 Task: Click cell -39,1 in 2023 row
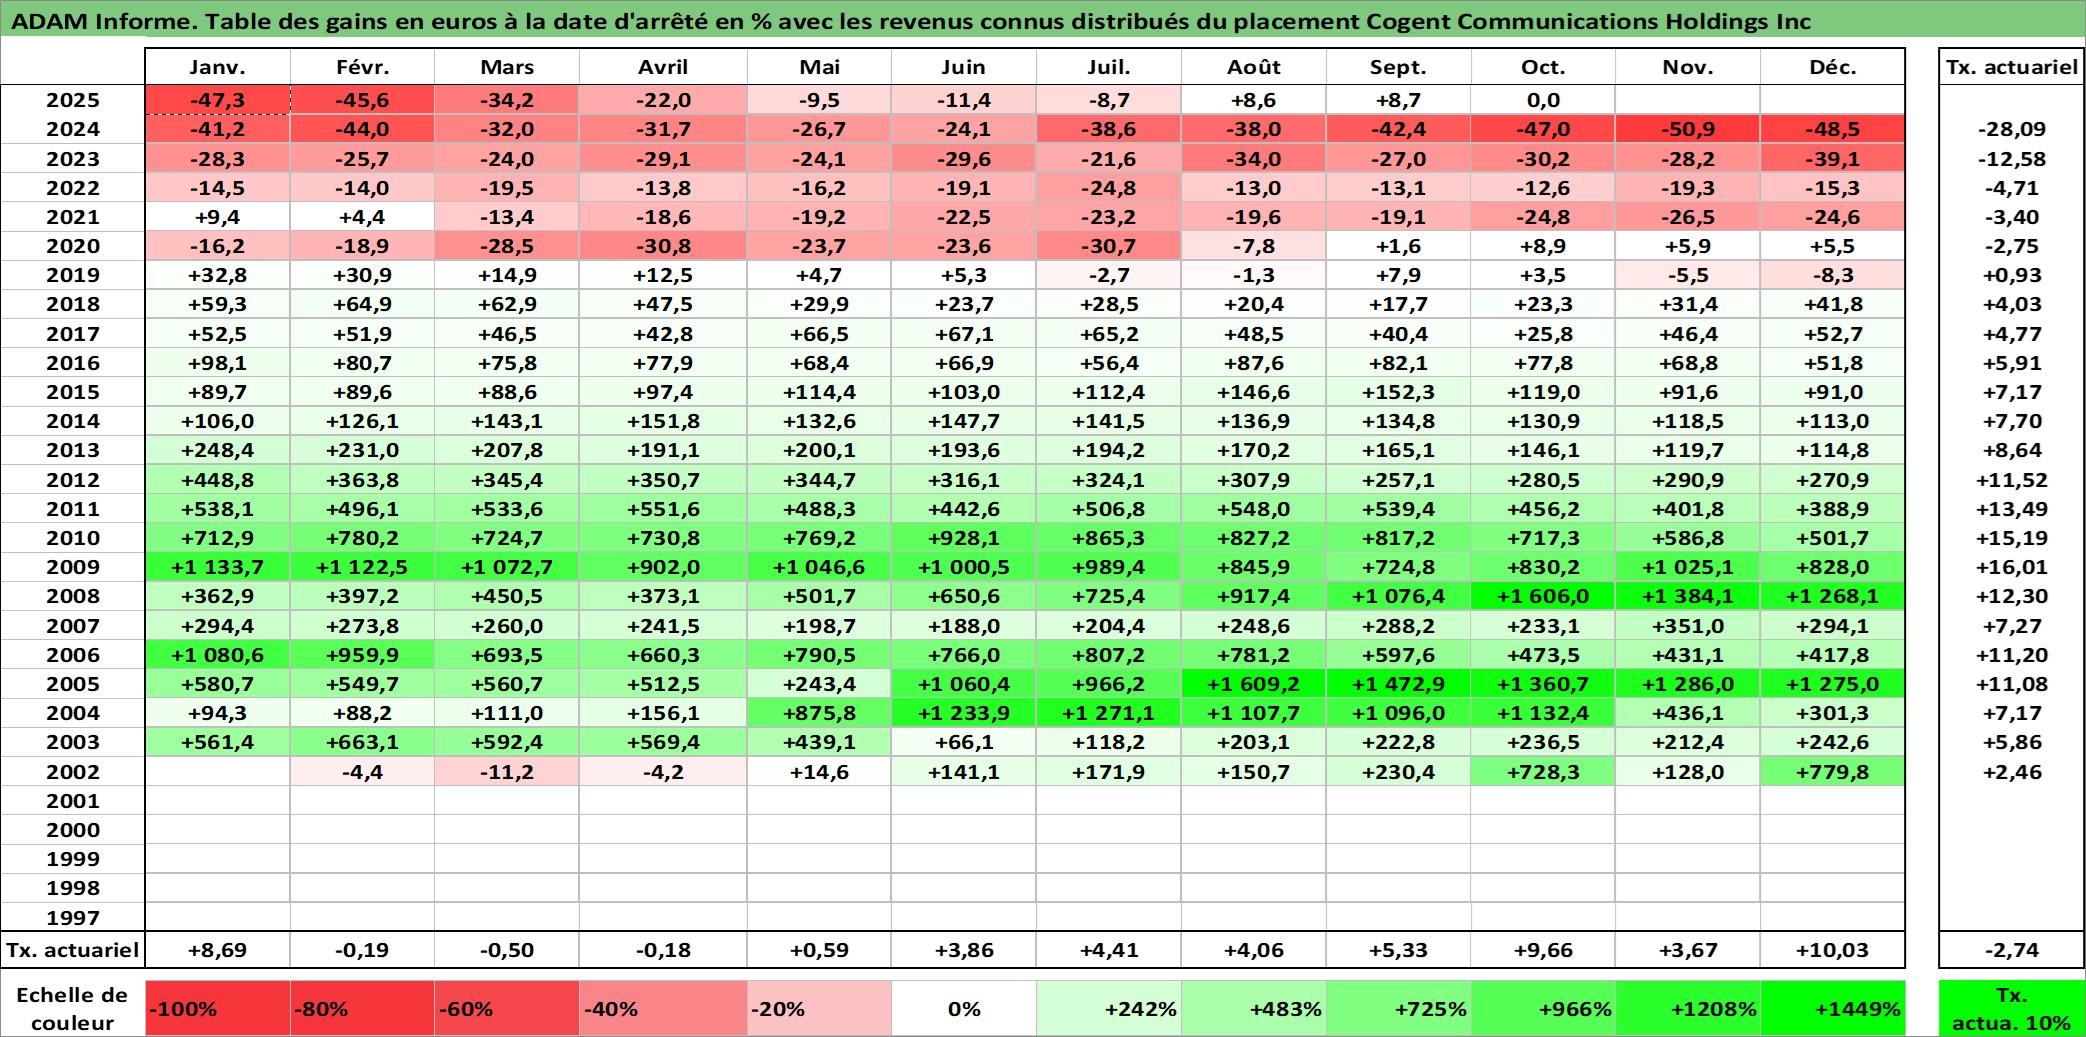pyautogui.click(x=1832, y=159)
